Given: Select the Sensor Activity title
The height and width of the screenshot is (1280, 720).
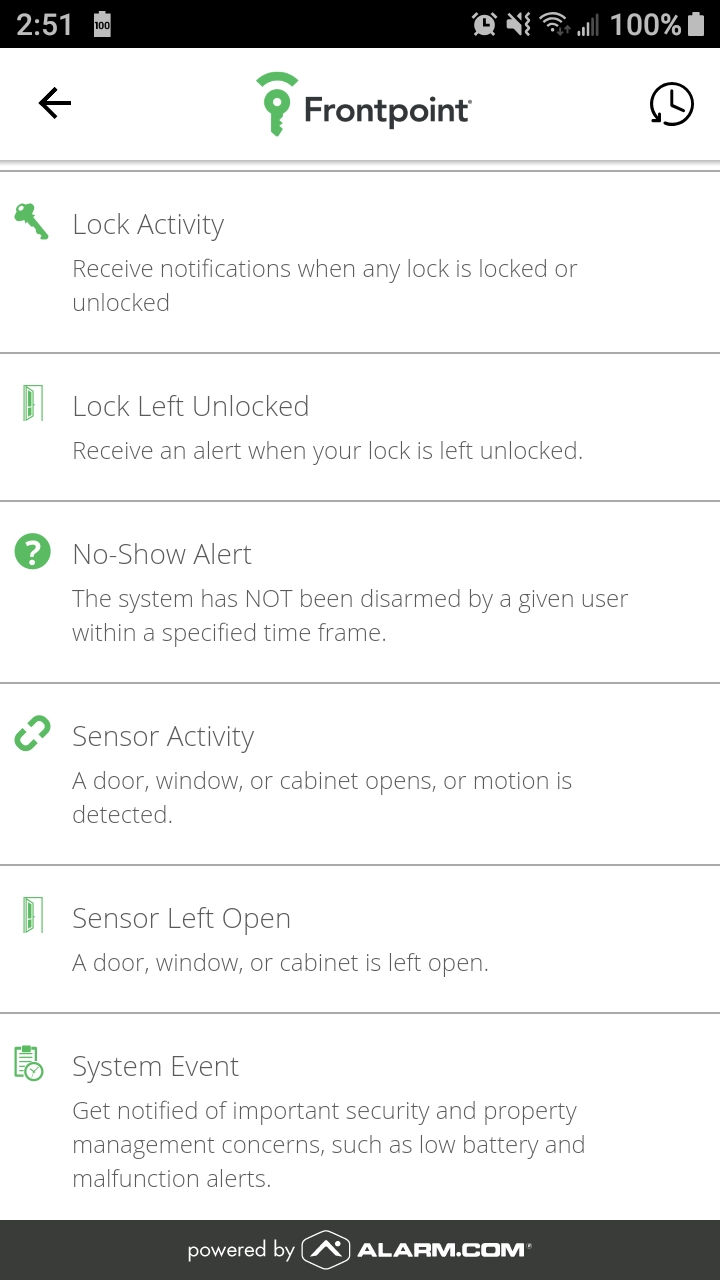Looking at the screenshot, I should tap(163, 737).
